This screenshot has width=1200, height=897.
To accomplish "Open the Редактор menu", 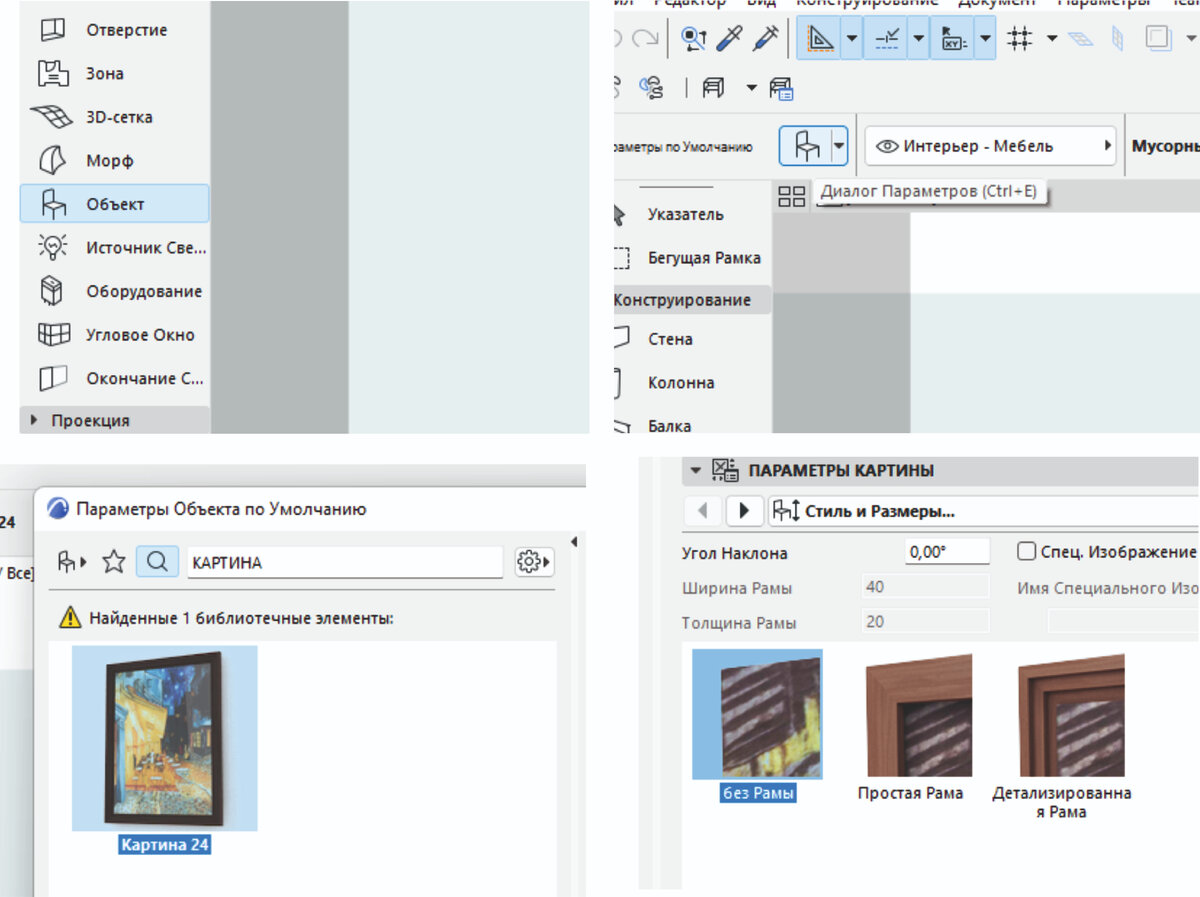I will point(689,3).
